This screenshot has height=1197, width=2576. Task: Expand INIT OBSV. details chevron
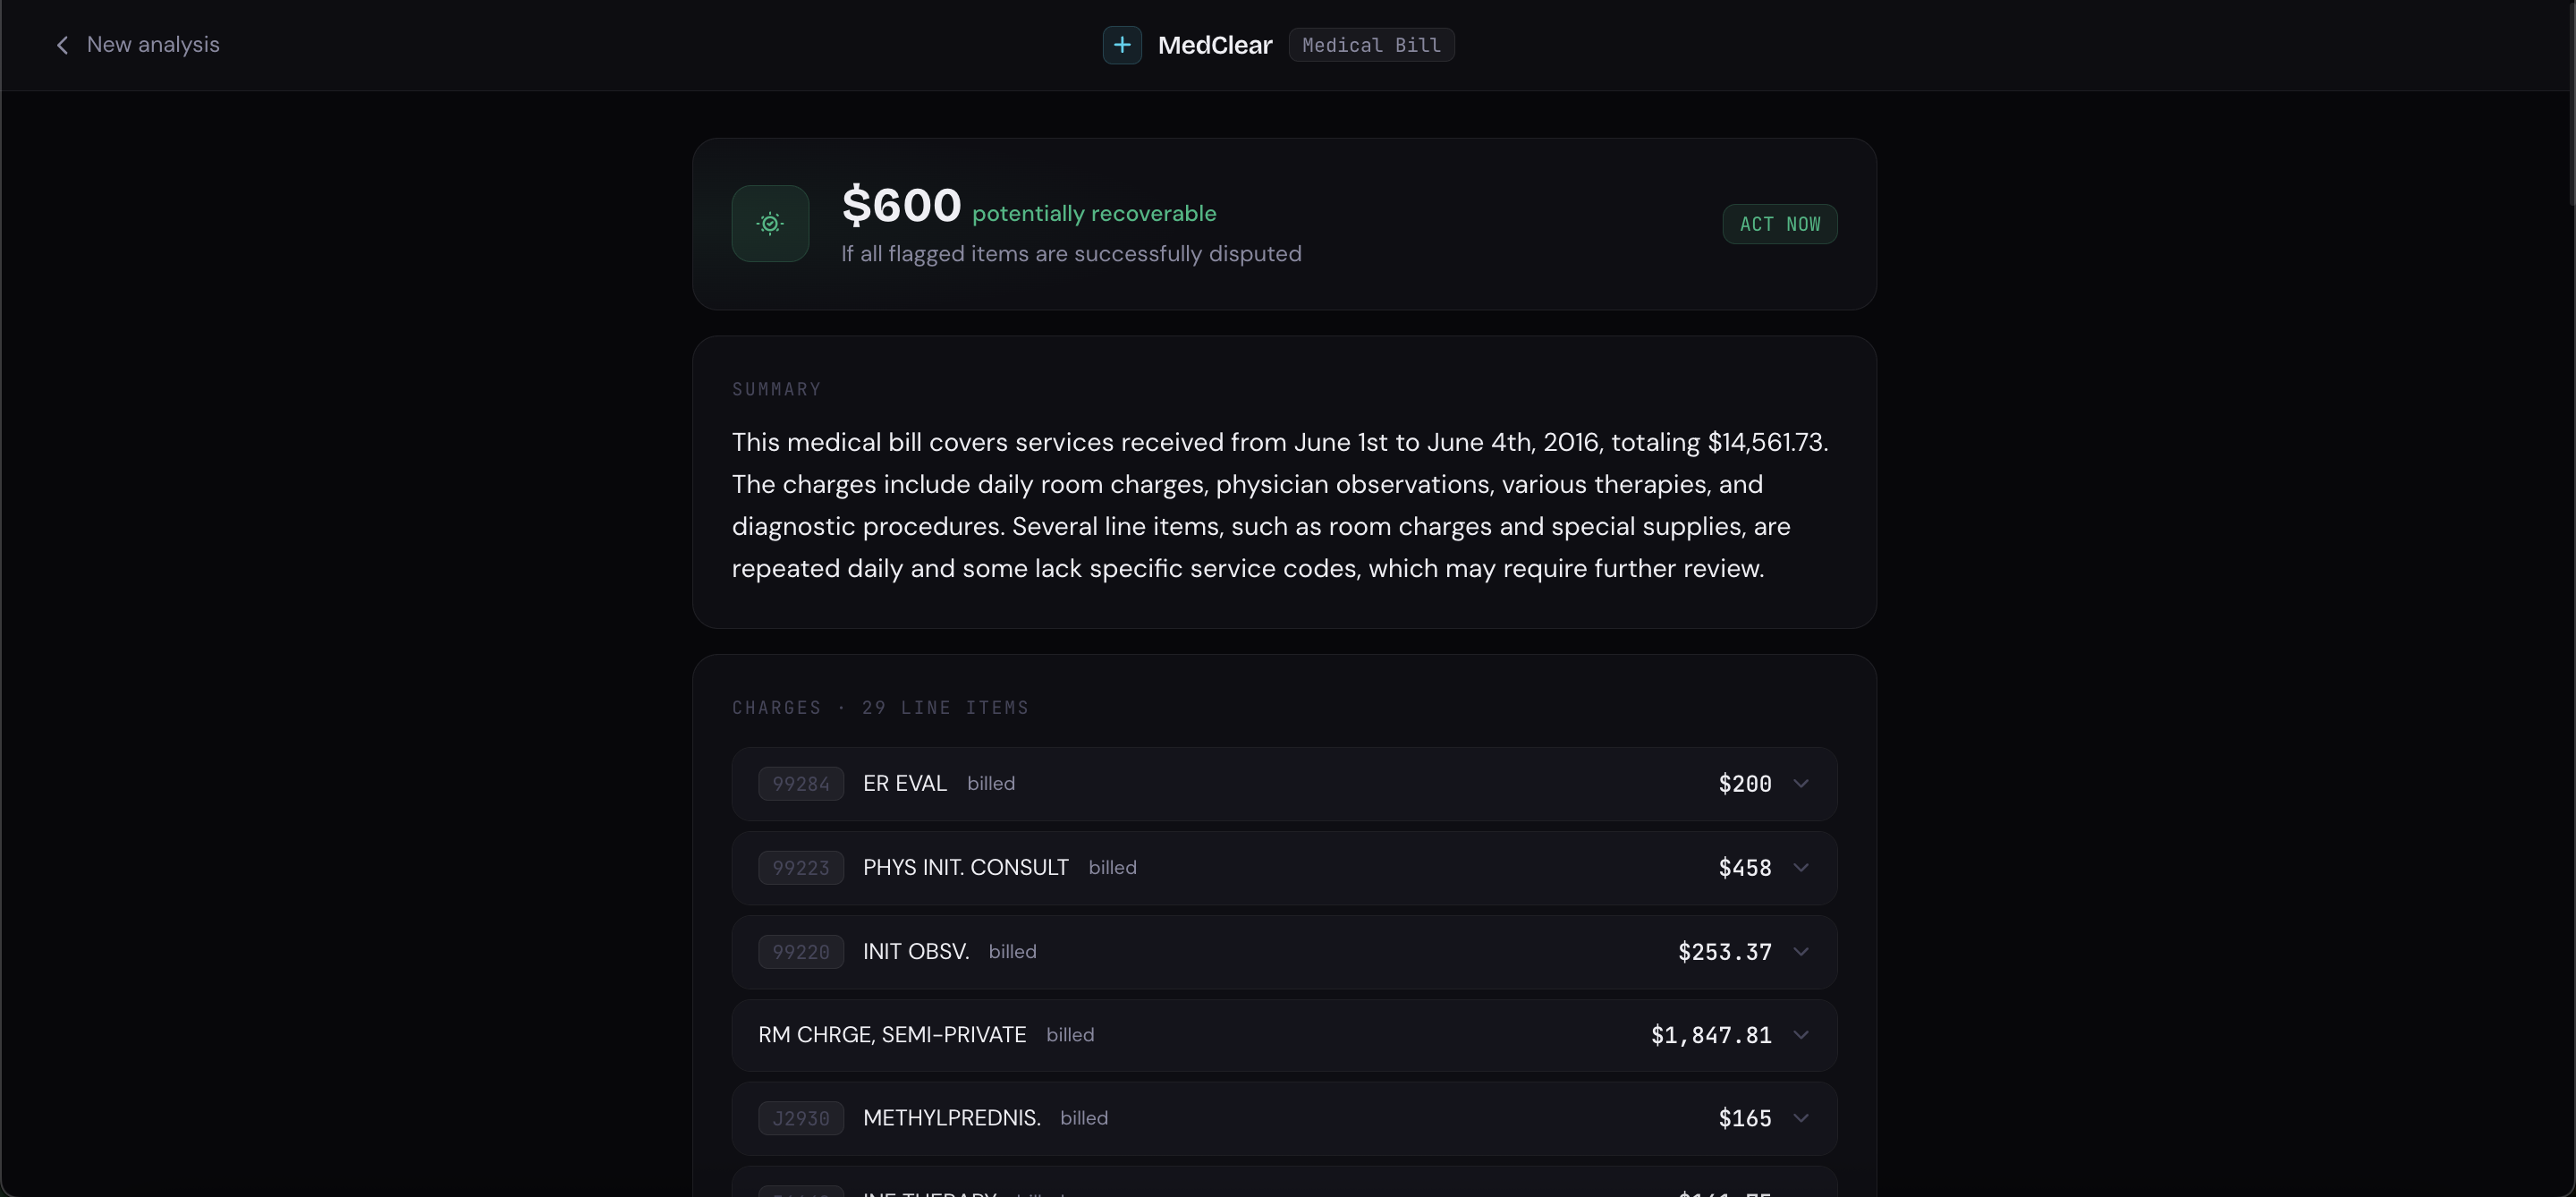click(x=1801, y=952)
